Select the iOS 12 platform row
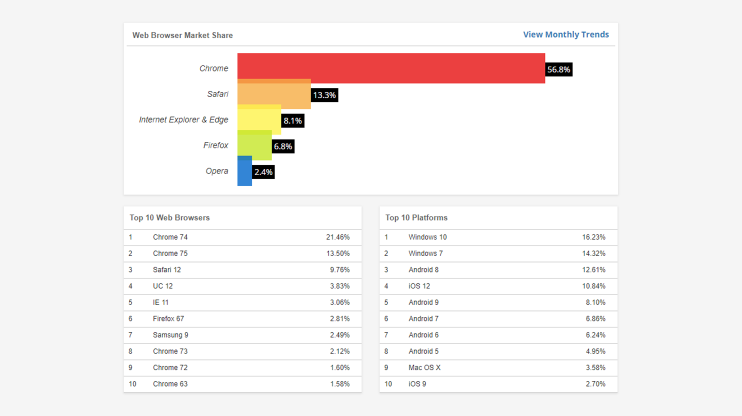 498,286
